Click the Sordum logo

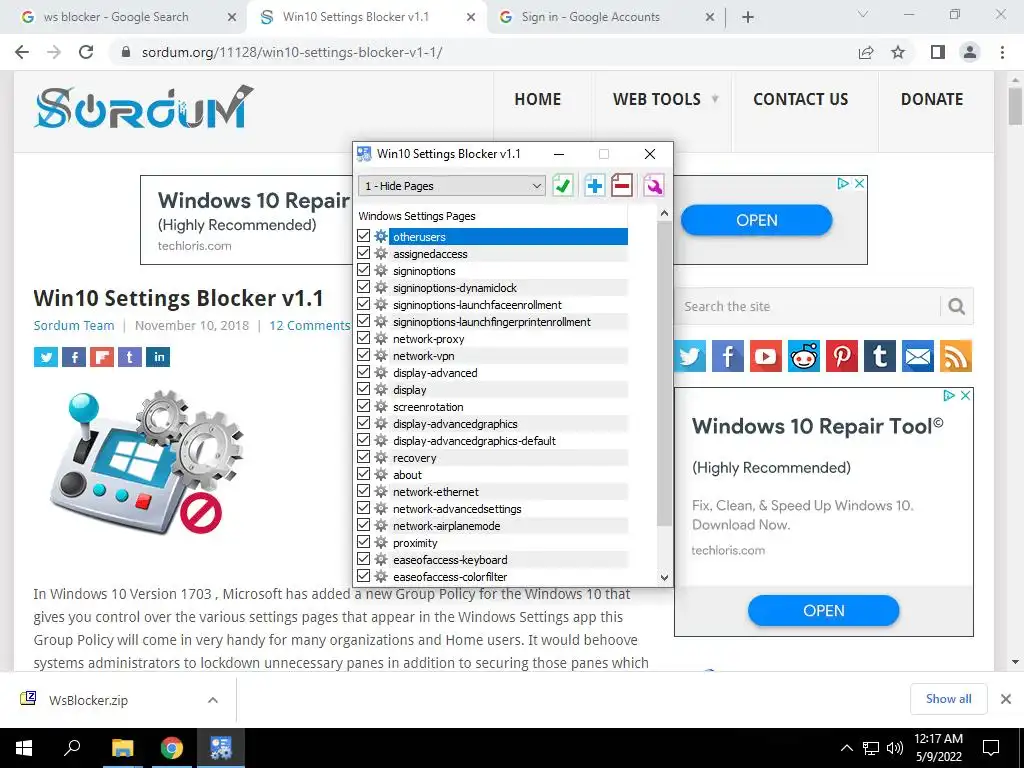point(144,107)
